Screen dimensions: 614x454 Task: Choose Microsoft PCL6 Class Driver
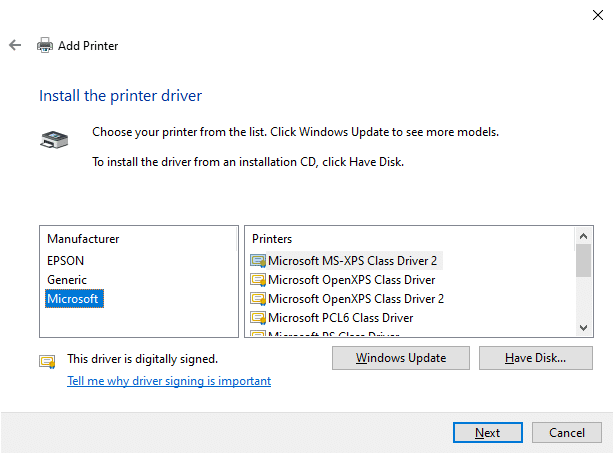point(340,318)
